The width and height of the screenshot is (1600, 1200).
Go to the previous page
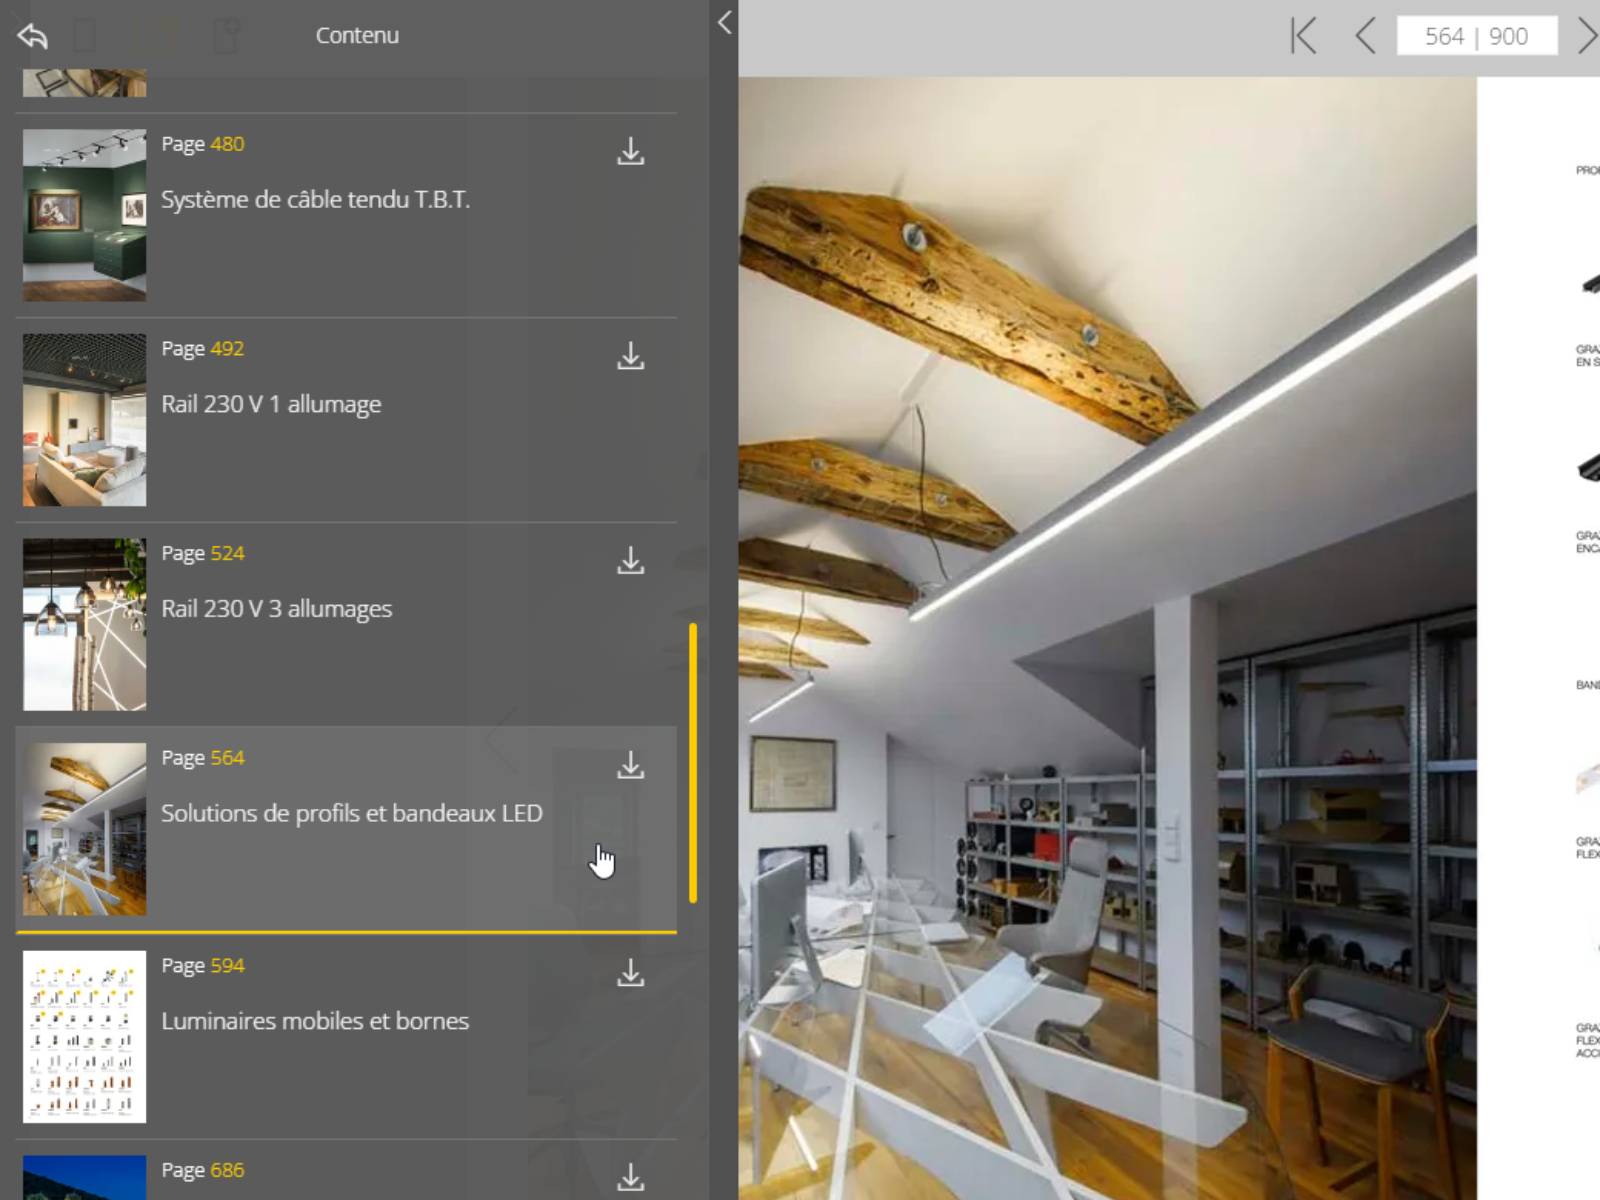tap(1365, 36)
